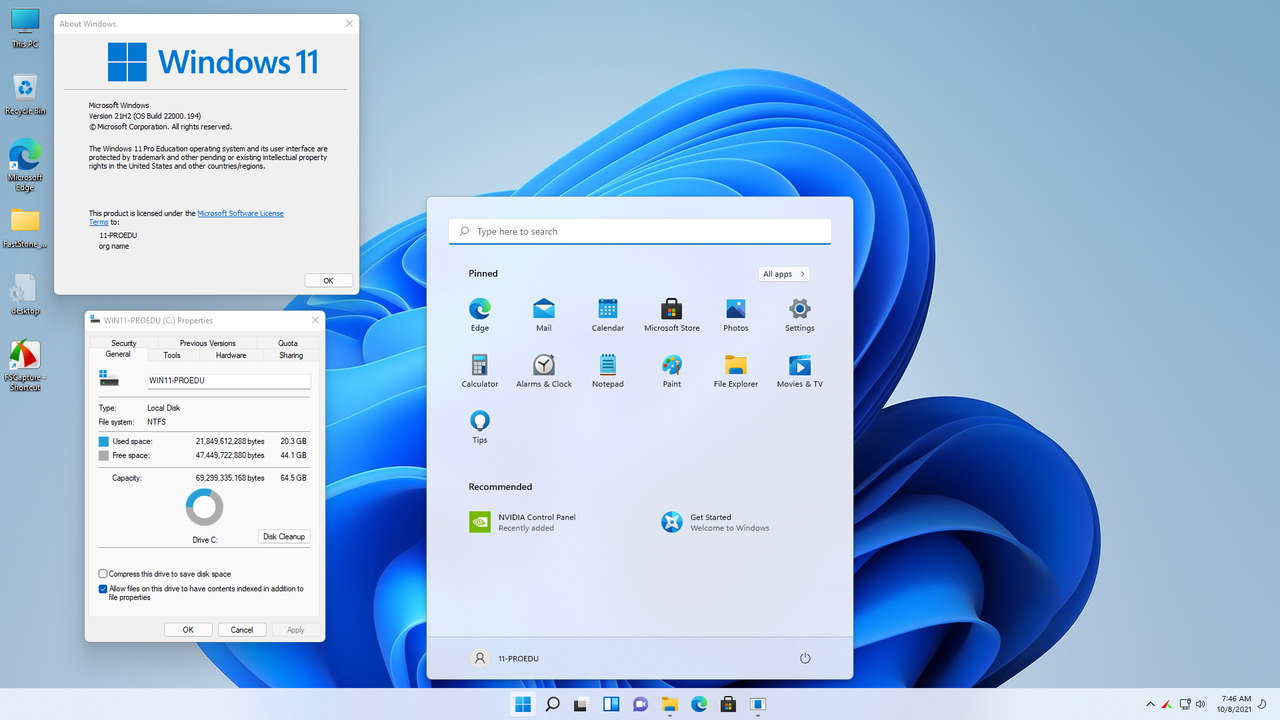Click OK in drive Properties dialog

[x=188, y=630]
